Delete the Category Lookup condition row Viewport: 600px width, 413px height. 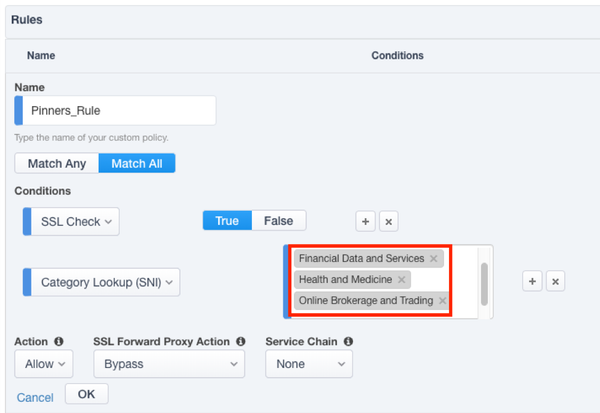556,282
